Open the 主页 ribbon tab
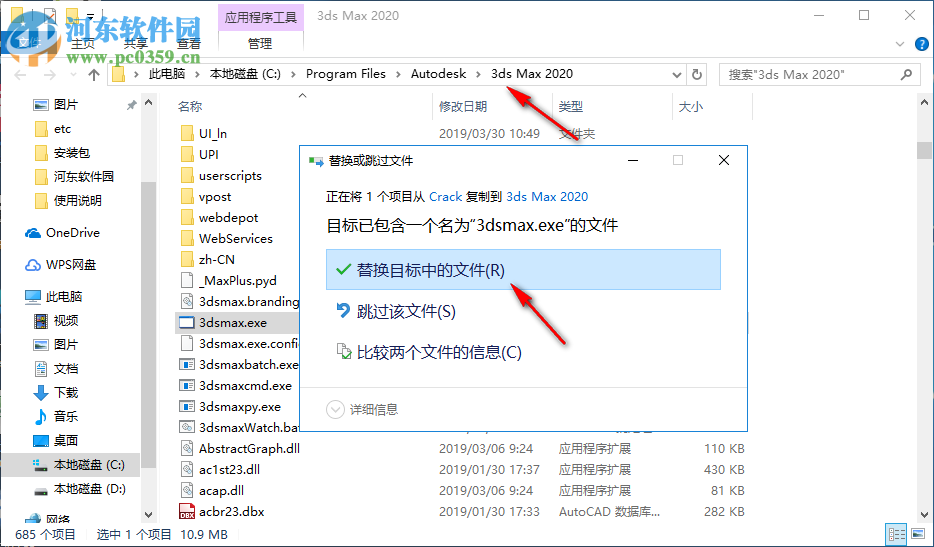Viewport: 934px width, 547px height. [83, 43]
